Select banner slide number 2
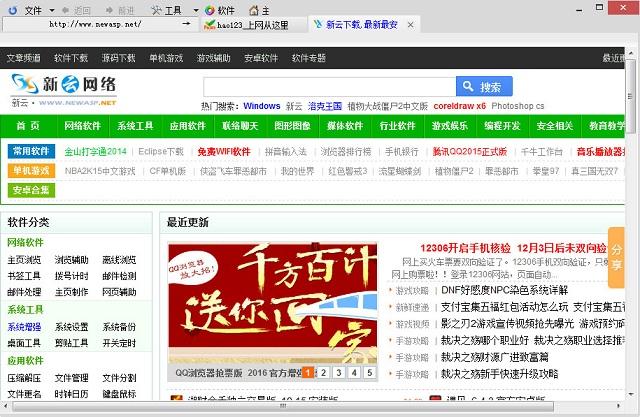 pos(323,373)
